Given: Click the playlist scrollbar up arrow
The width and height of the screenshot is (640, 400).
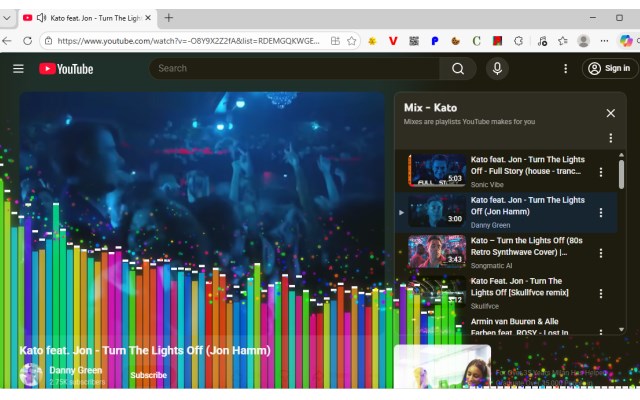Looking at the screenshot, I should (x=621, y=155).
